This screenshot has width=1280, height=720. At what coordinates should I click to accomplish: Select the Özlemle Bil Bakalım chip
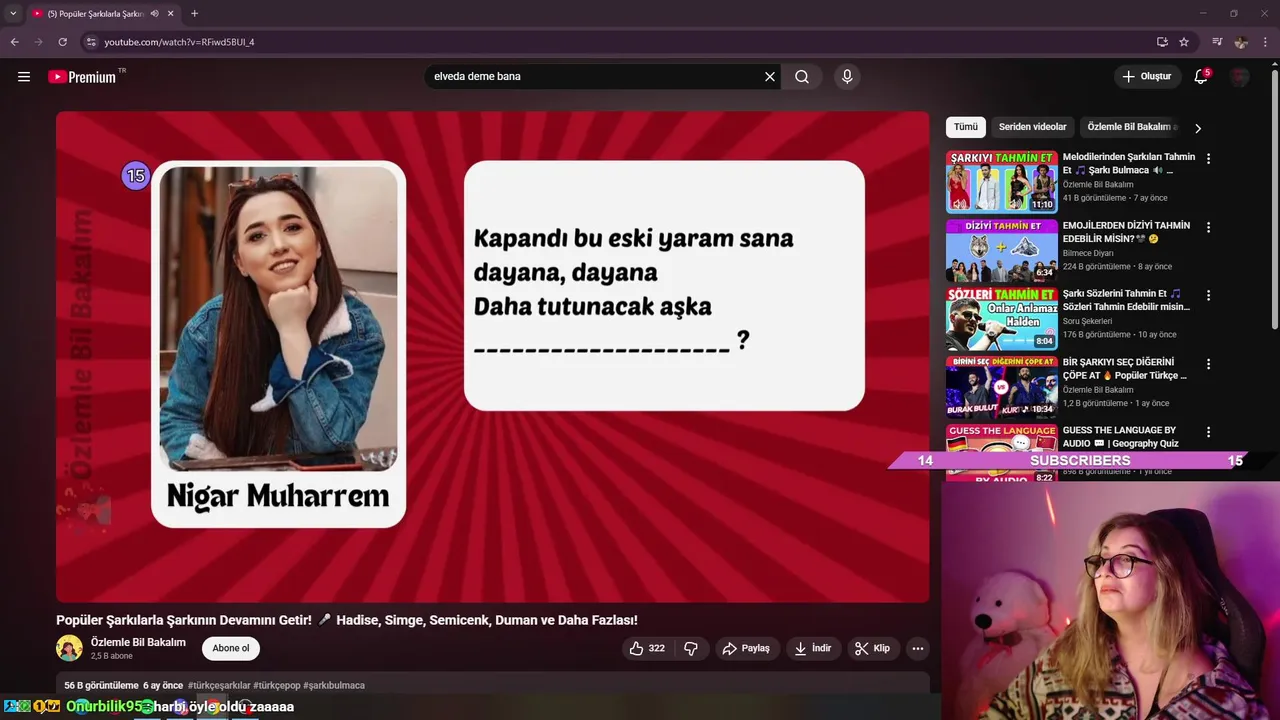click(x=1130, y=127)
